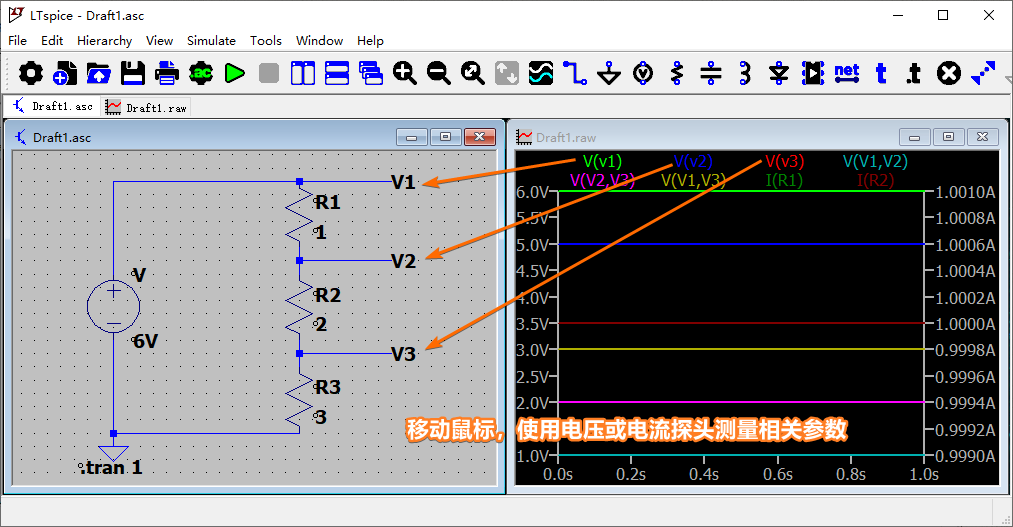Place a net label

(x=847, y=73)
